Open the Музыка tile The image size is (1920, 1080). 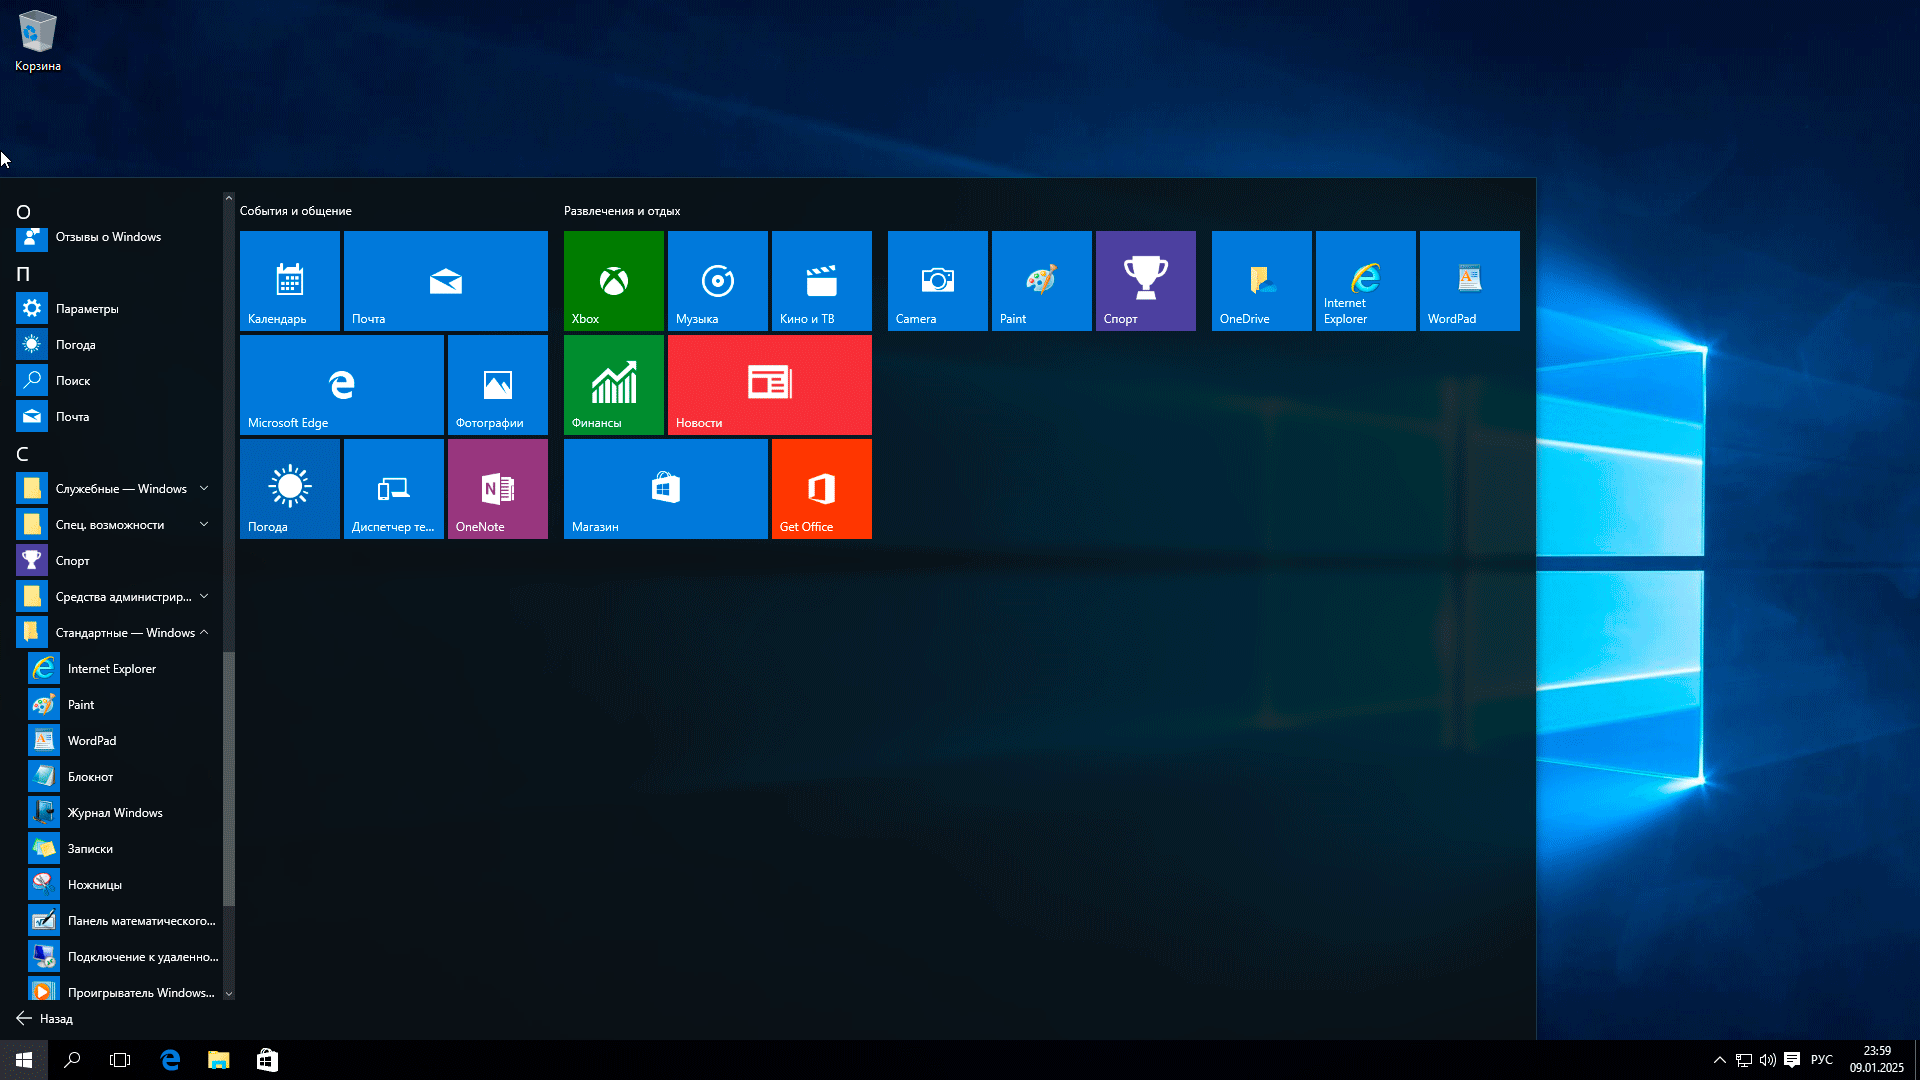coord(718,281)
